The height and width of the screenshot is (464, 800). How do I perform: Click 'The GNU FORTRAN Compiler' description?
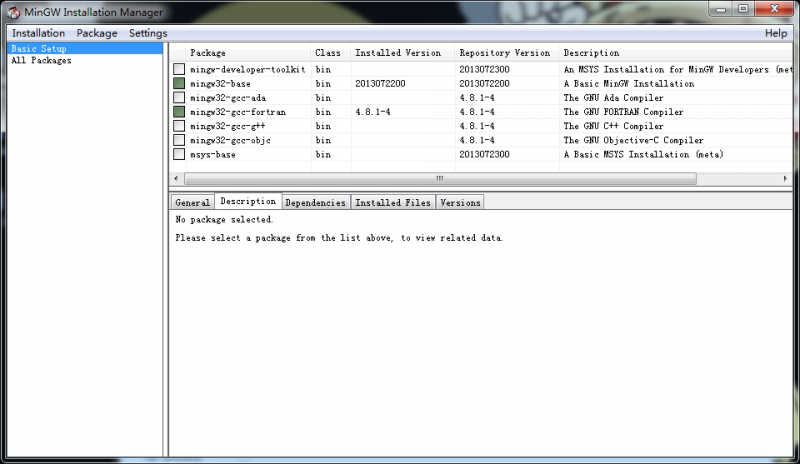pos(623,112)
